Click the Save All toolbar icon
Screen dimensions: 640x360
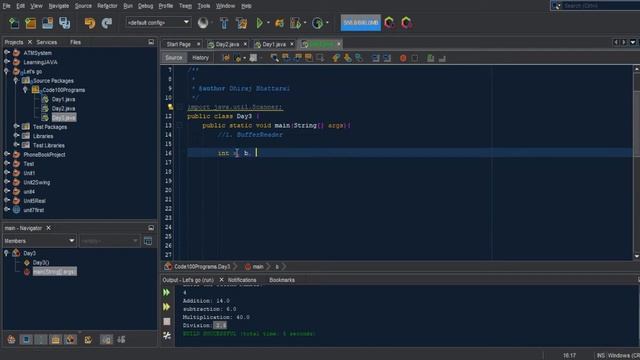pyautogui.click(x=64, y=23)
